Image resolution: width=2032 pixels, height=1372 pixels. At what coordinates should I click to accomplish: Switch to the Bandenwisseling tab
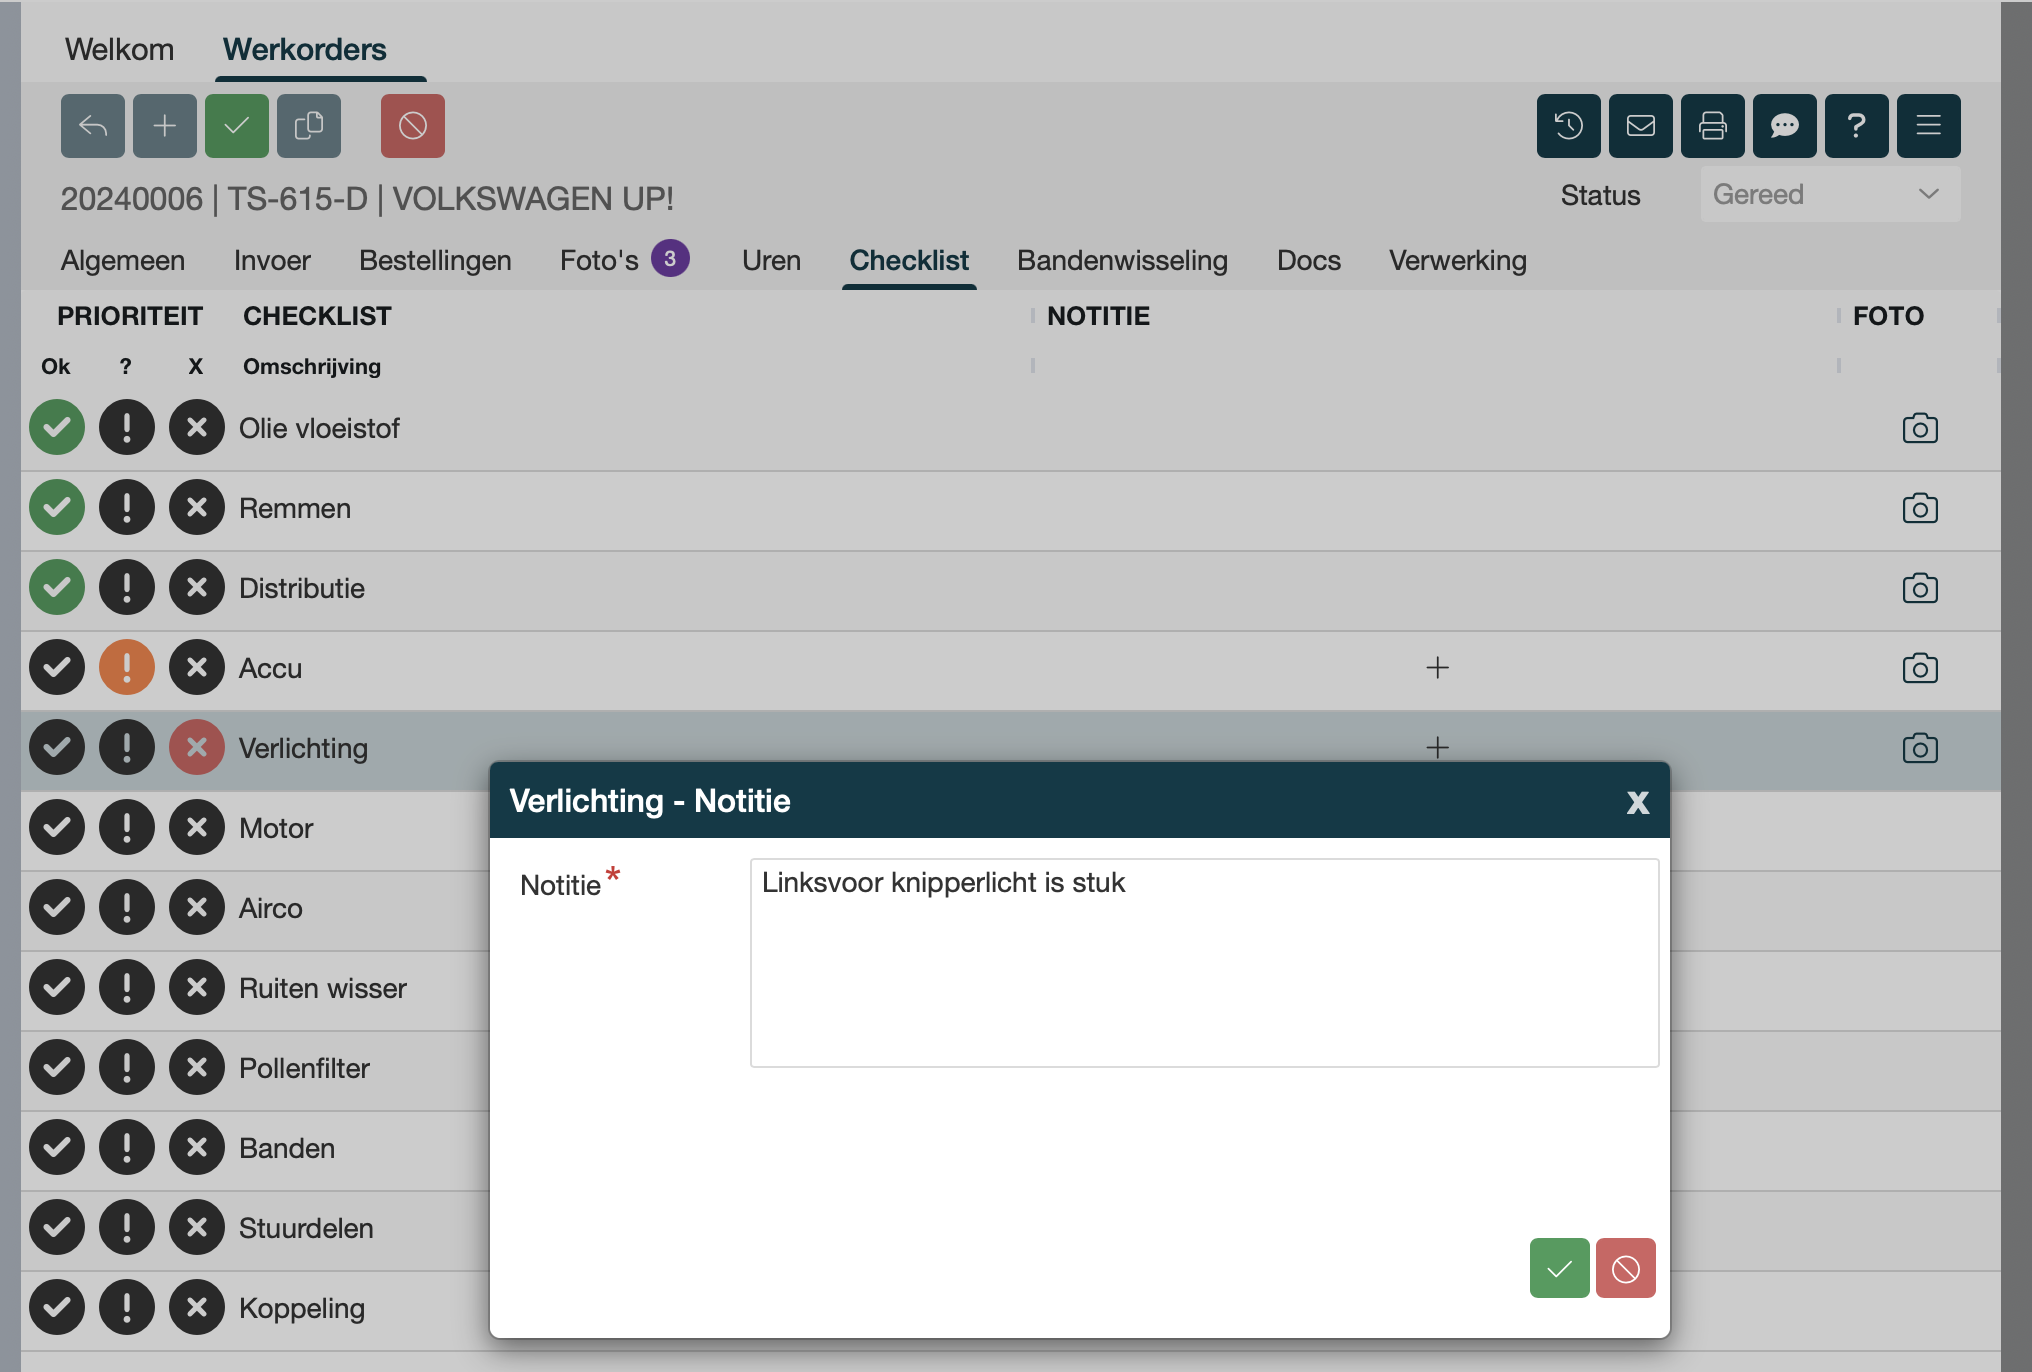coord(1122,261)
